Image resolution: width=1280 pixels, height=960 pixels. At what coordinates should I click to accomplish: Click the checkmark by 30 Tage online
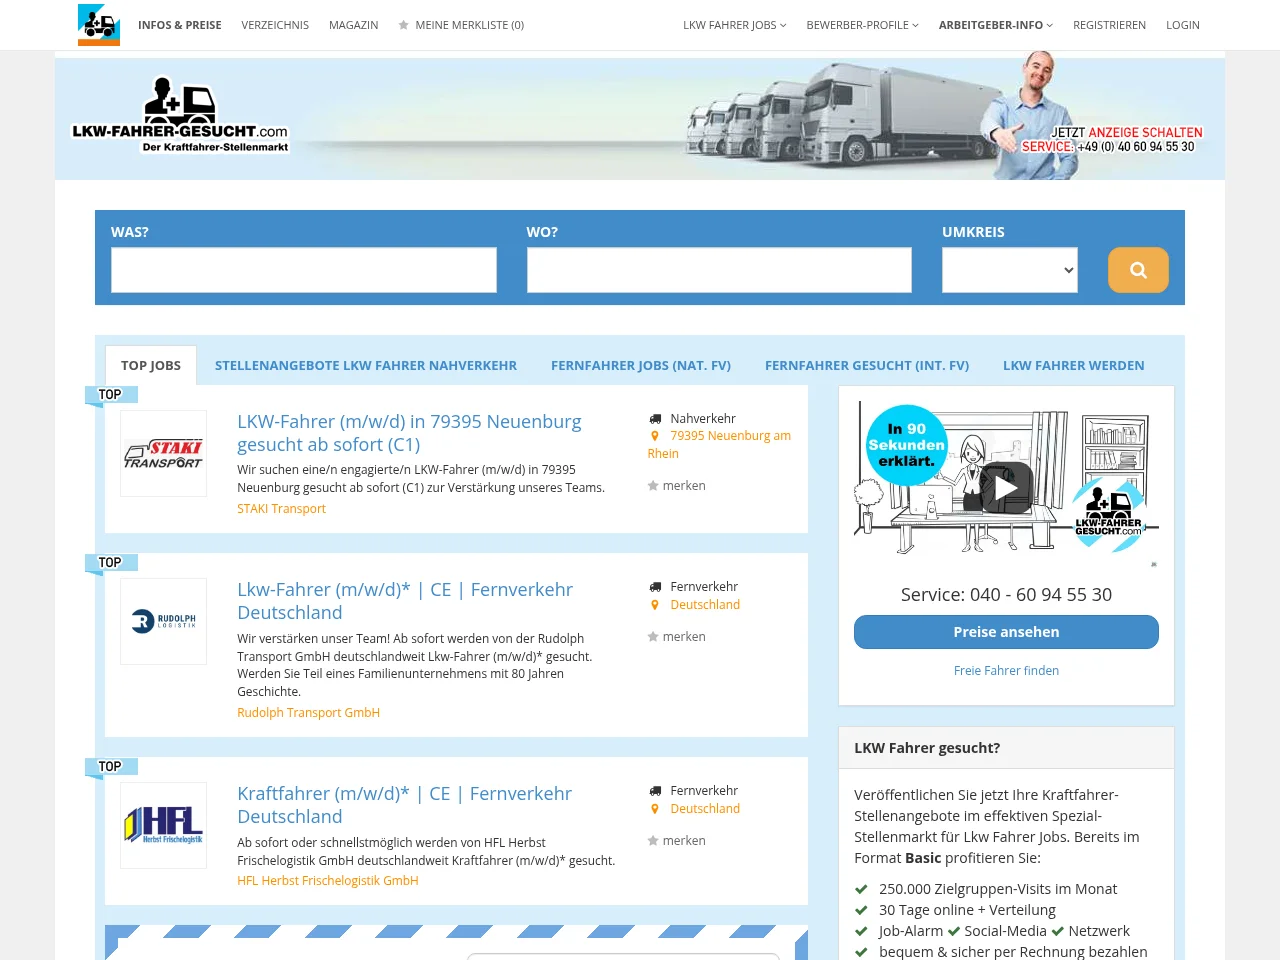tap(861, 910)
